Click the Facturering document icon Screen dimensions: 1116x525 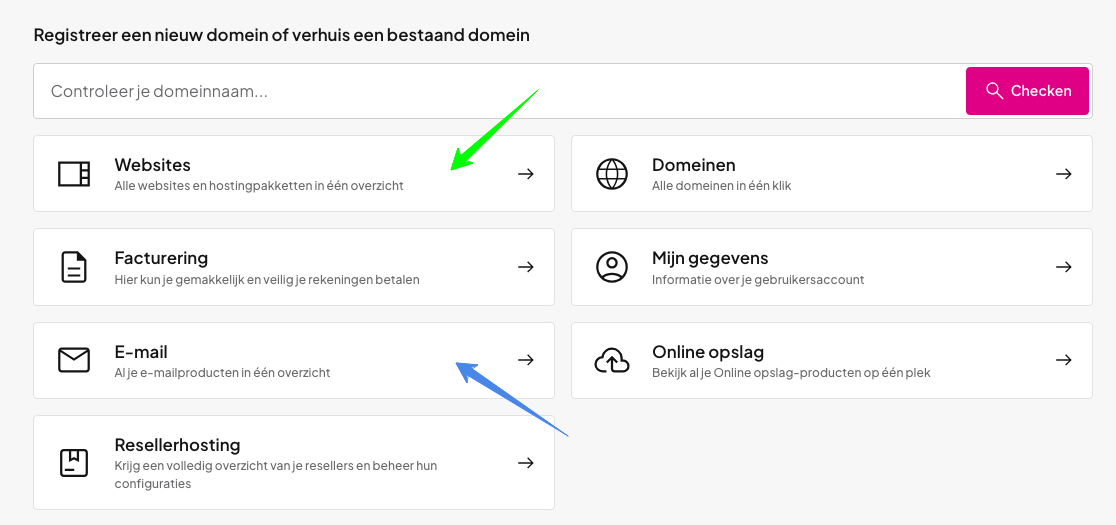74,267
